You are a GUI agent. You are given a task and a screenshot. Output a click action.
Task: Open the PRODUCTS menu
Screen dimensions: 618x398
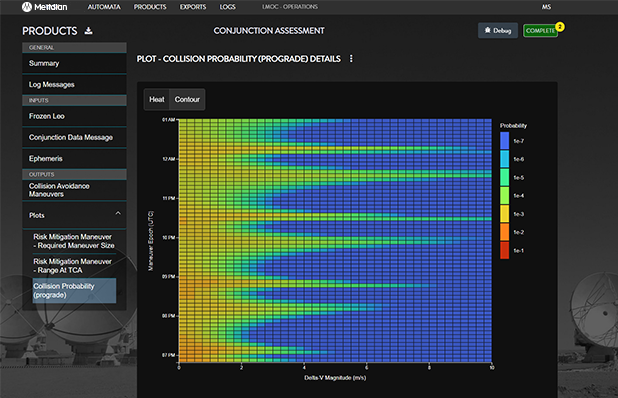150,7
